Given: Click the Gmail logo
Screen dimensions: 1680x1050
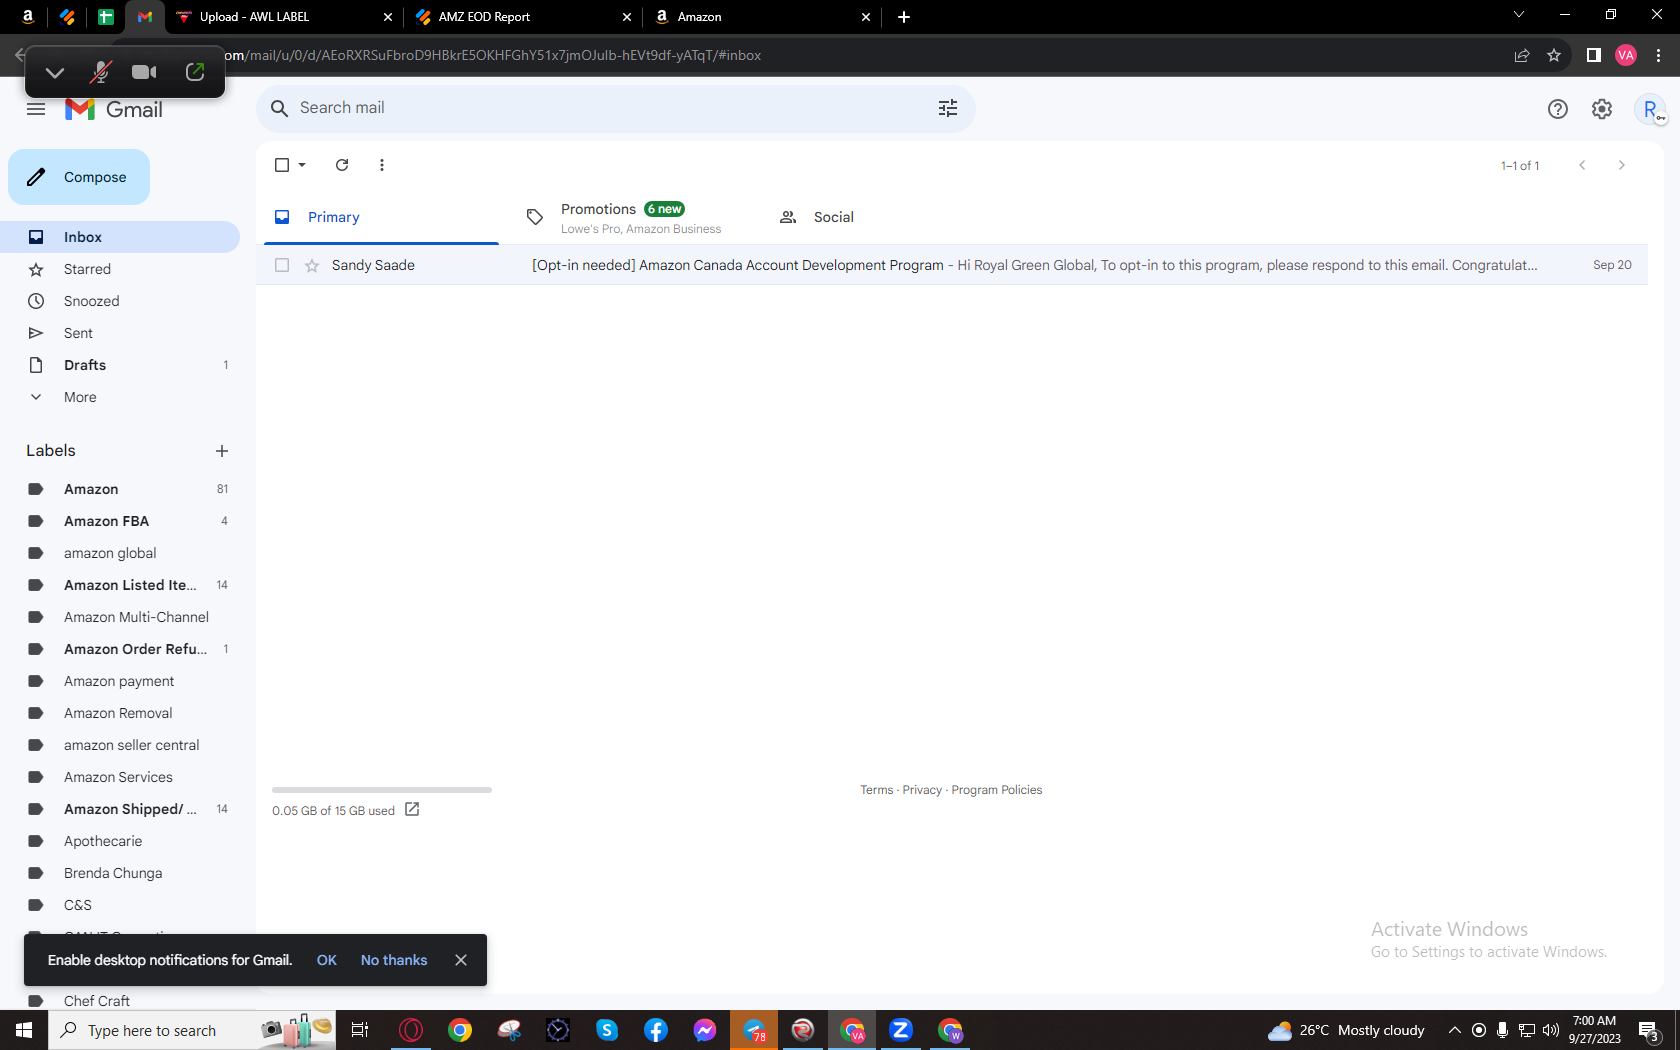Looking at the screenshot, I should [113, 109].
